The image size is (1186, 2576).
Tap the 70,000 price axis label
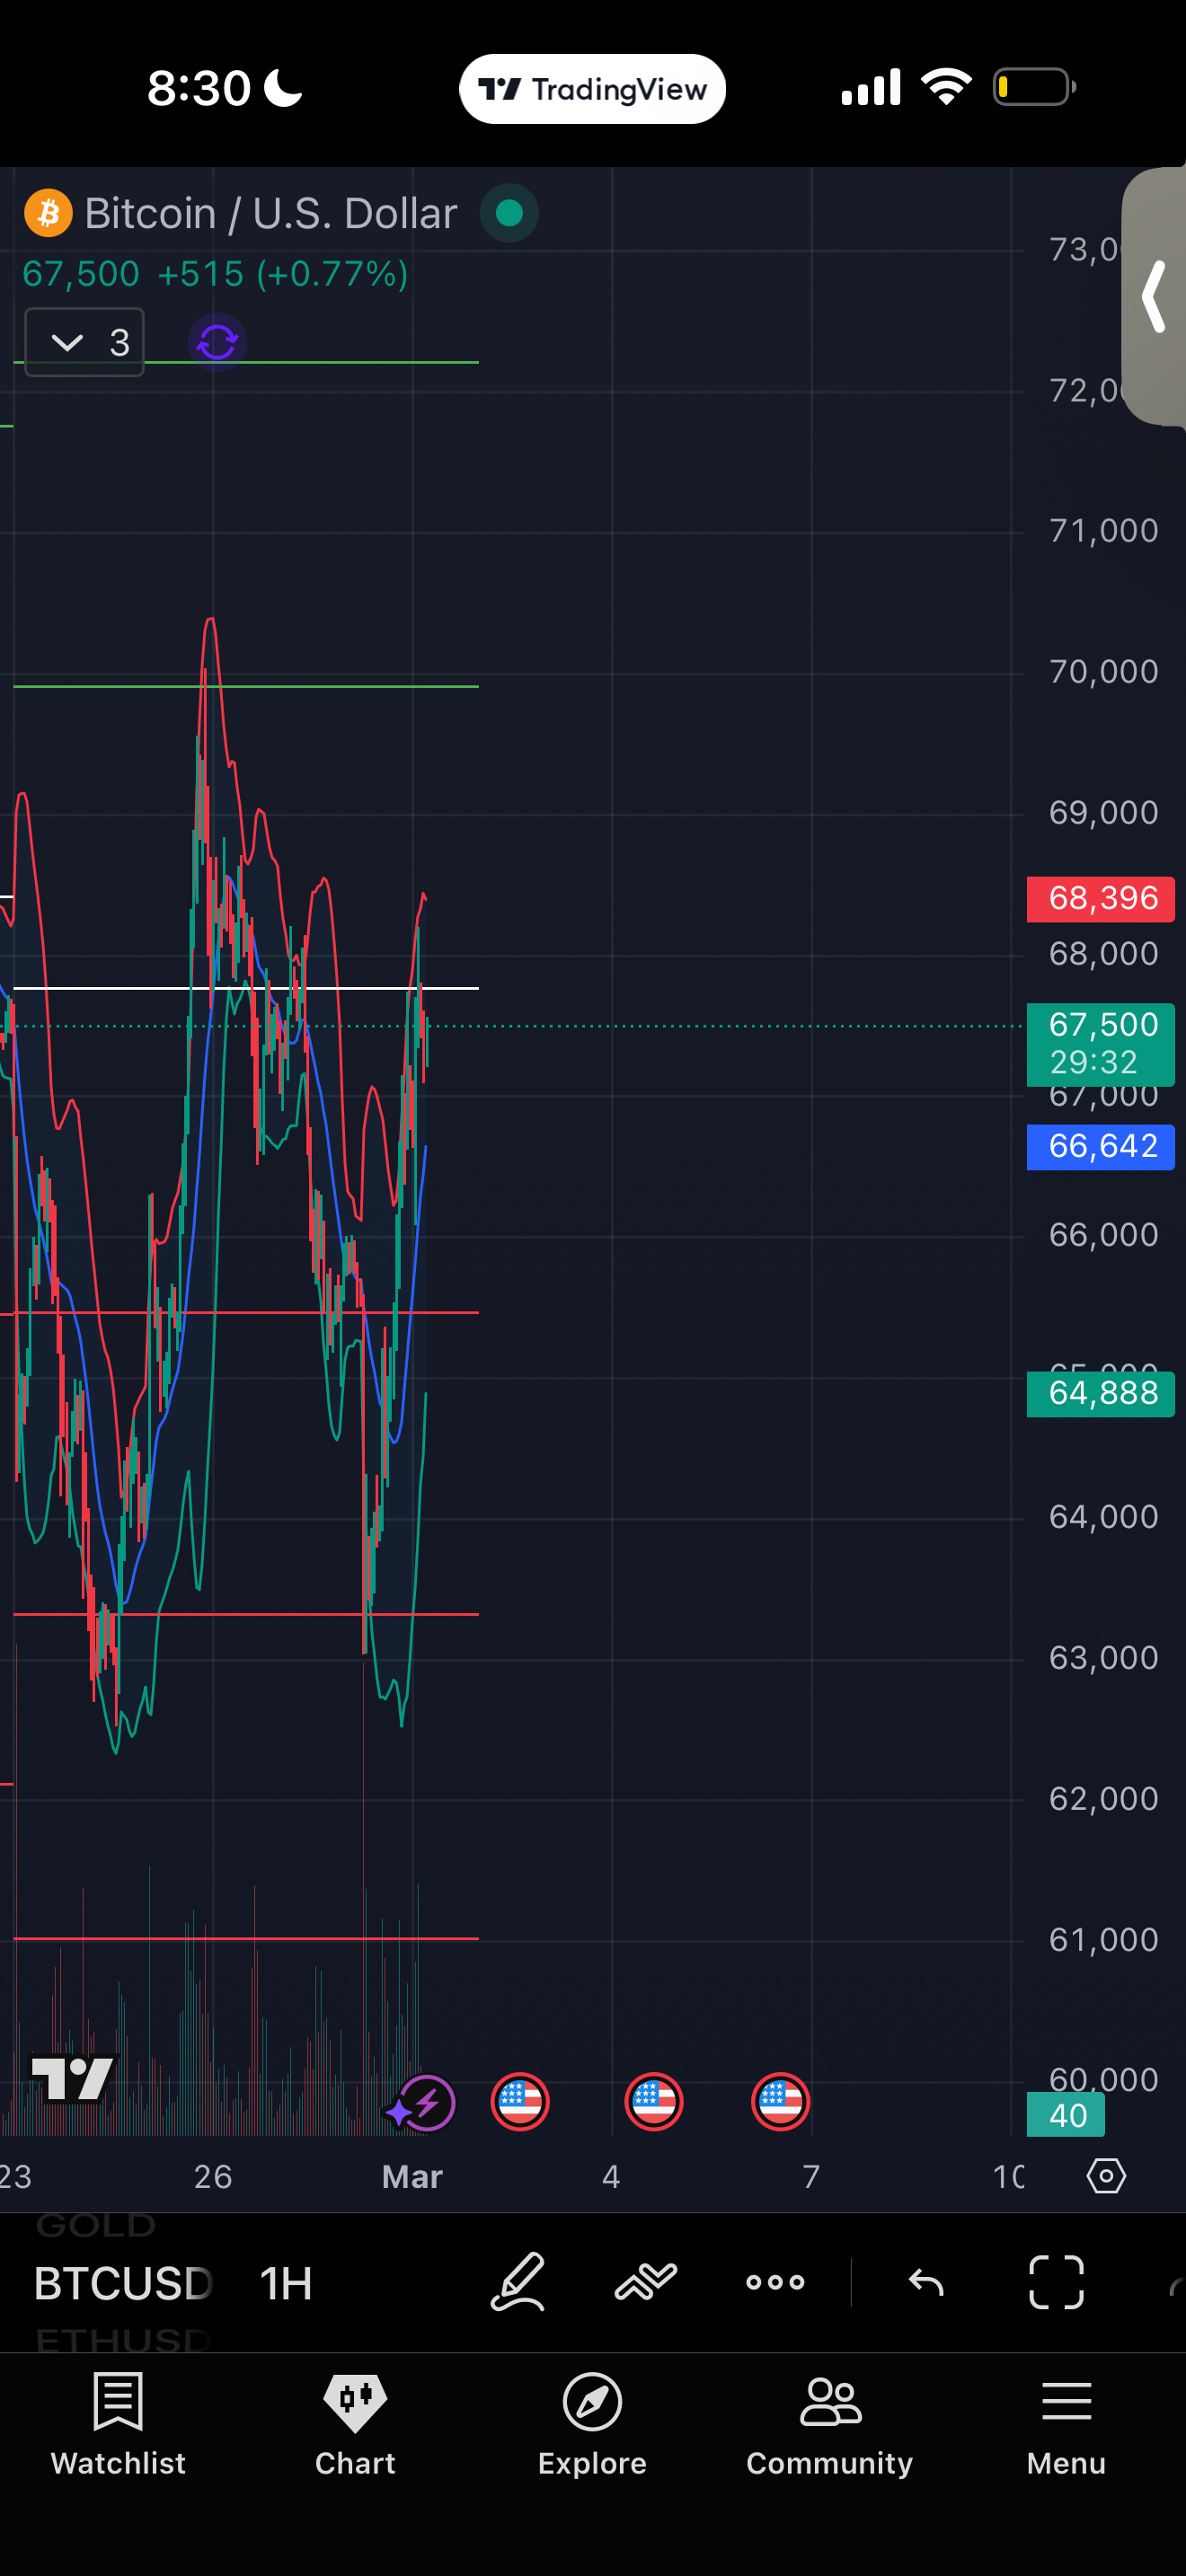[1103, 671]
